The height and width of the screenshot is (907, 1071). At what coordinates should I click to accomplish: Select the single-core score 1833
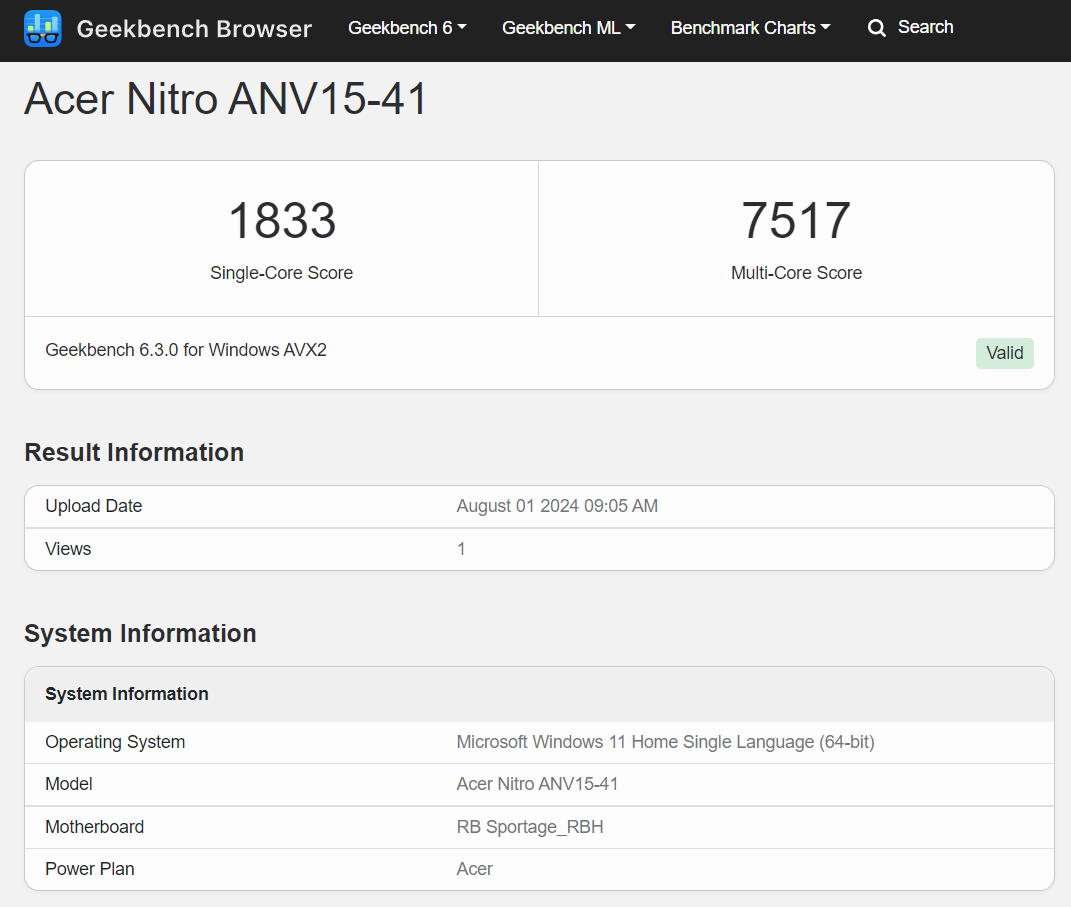point(281,221)
